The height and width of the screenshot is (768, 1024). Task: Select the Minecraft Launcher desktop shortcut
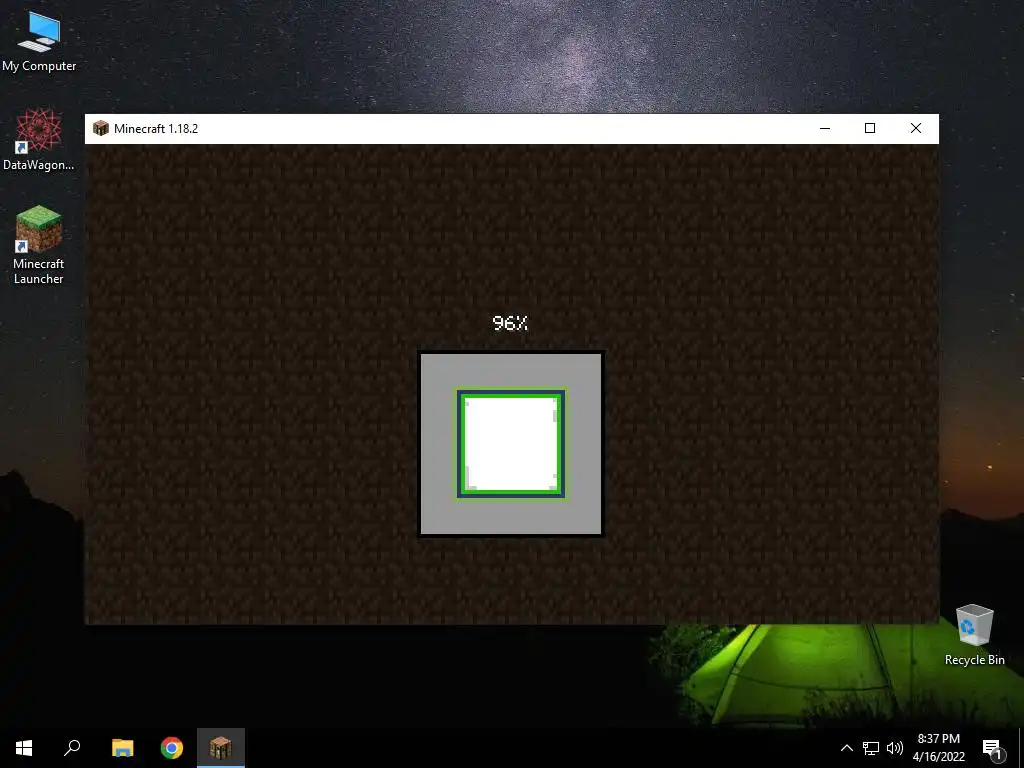click(39, 246)
